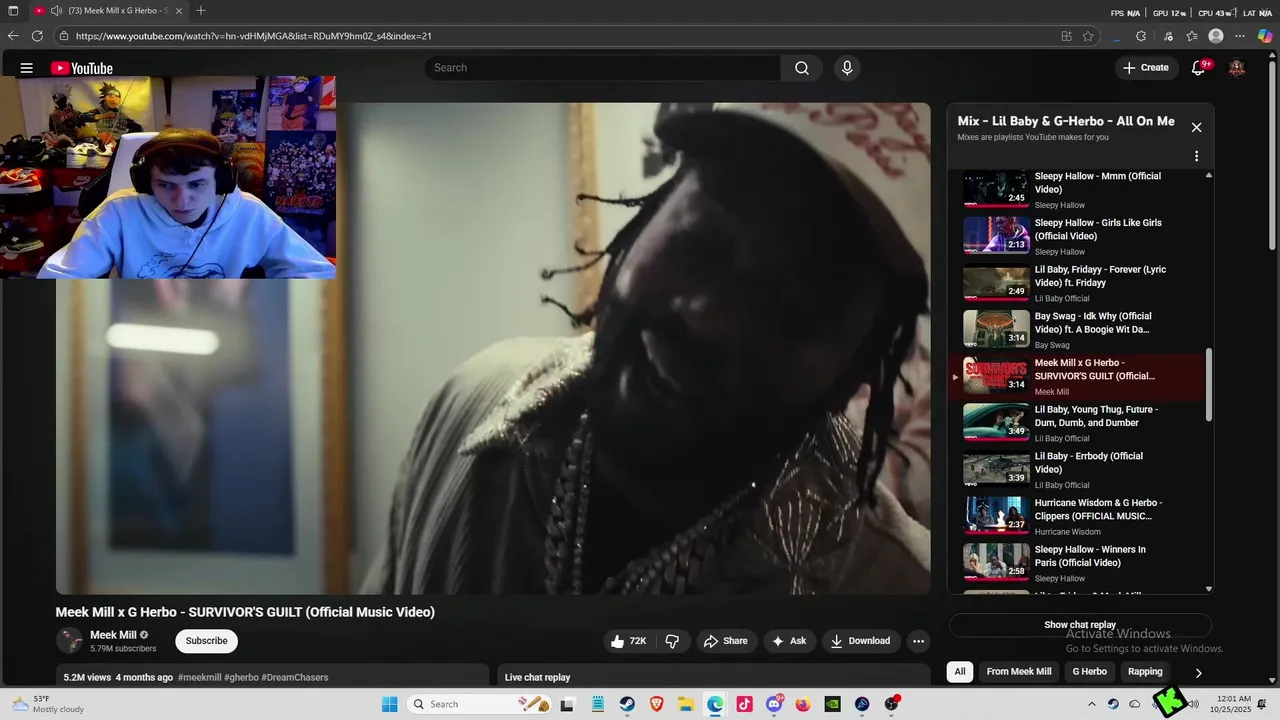Open Copilot sidebar icon
The width and height of the screenshot is (1280, 720).
coord(1265,36)
